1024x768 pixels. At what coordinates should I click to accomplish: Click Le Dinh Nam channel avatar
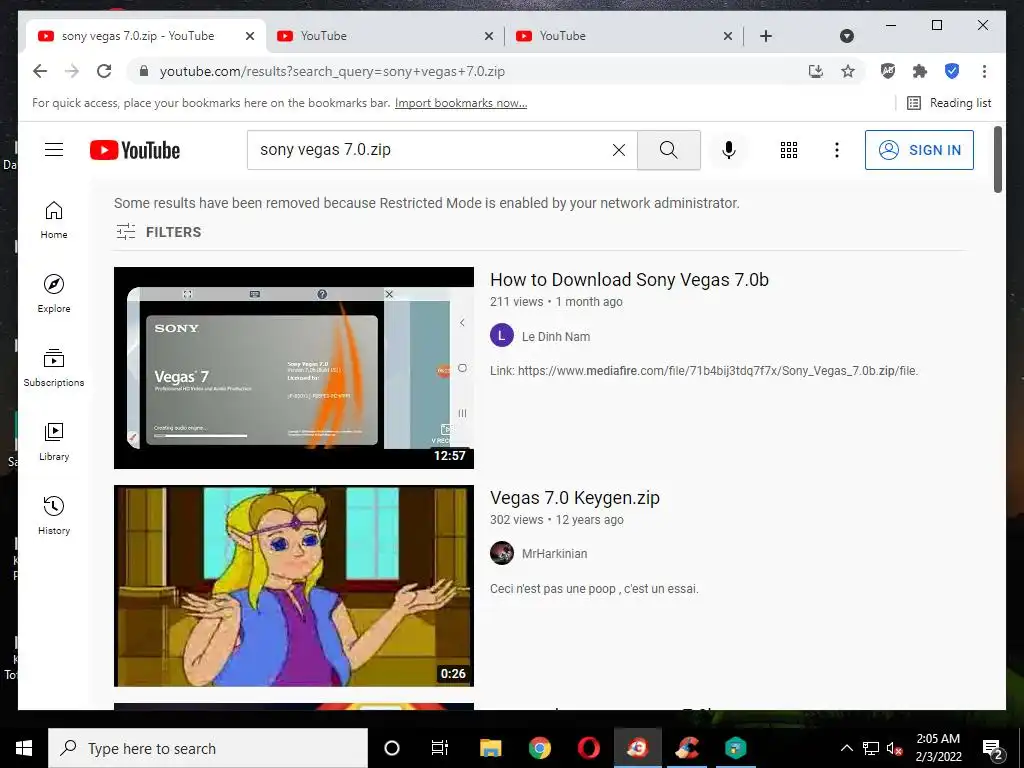click(502, 336)
